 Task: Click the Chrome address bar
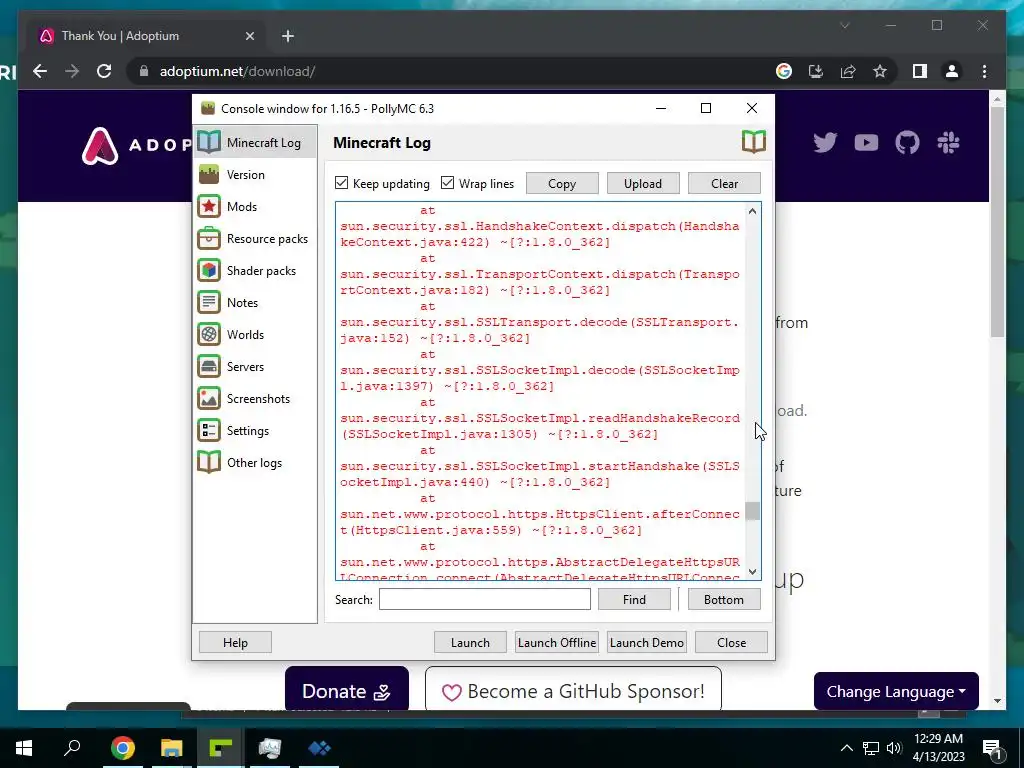click(451, 71)
